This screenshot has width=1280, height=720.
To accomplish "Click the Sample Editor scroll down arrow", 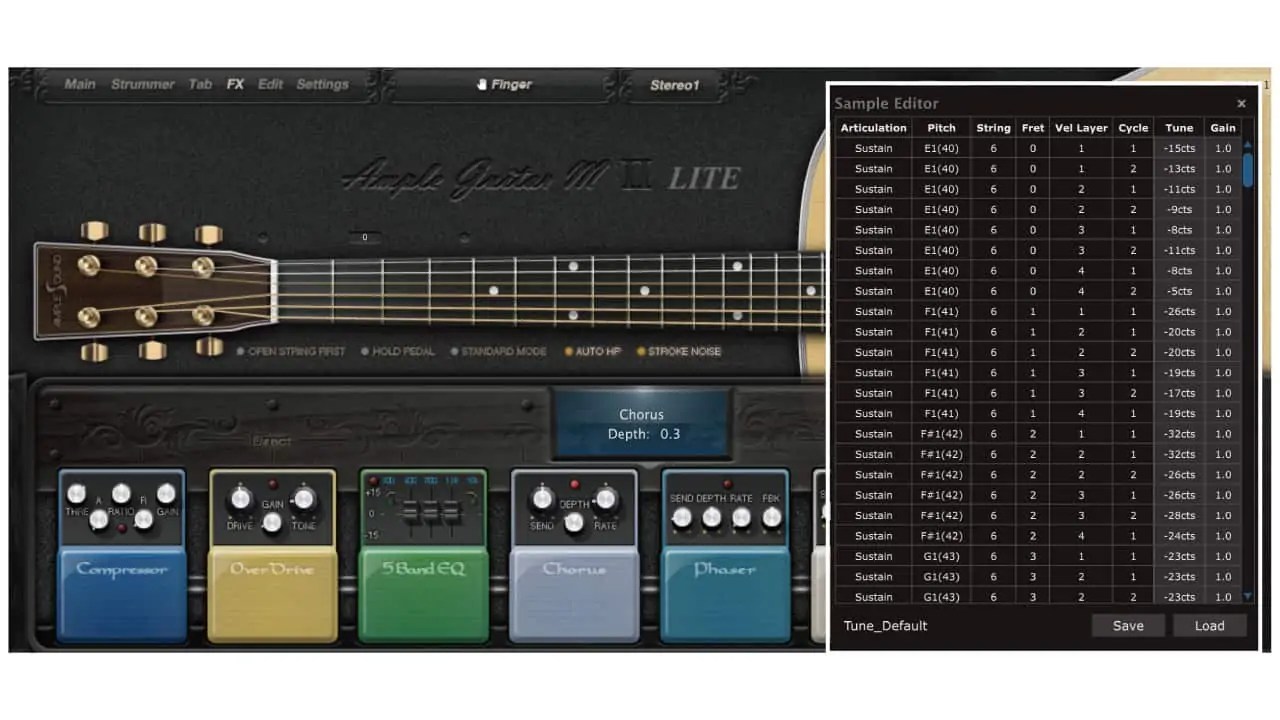I will (1247, 597).
